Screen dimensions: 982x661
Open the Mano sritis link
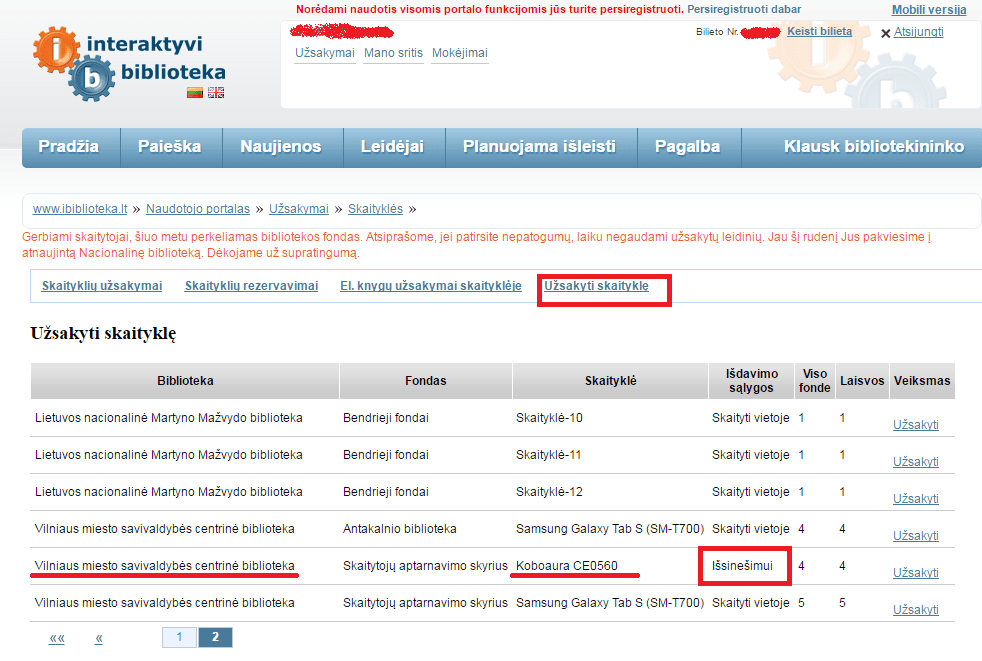tap(393, 53)
